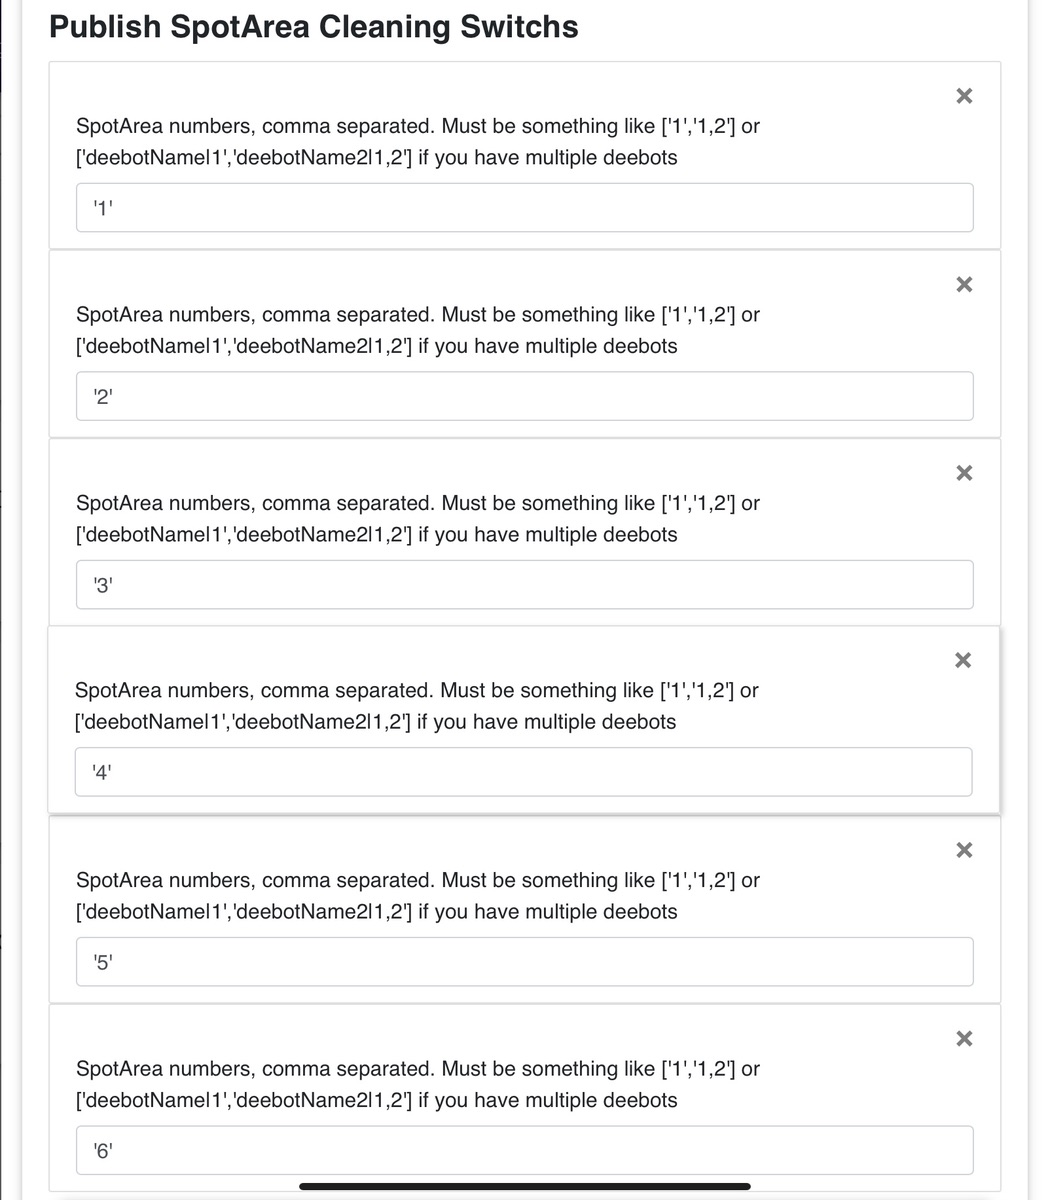Click the X icon for SpotArea '6'
Screen dimensions: 1048x1200
click(x=963, y=1038)
